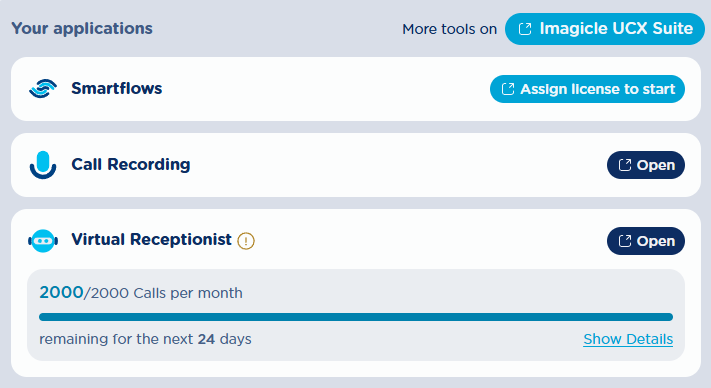Assign license to start Smartflows
The image size is (711, 388).
coord(587,89)
